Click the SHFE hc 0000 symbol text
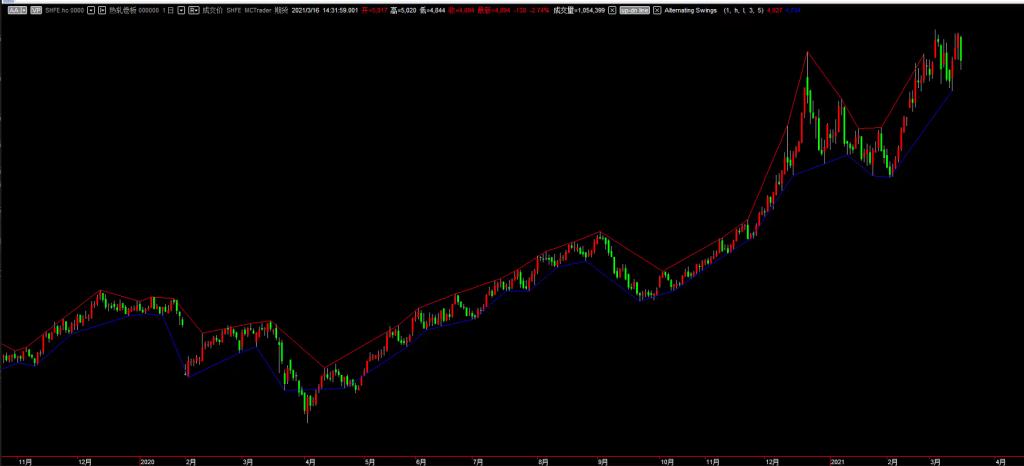The image size is (1024, 466). 65,10
